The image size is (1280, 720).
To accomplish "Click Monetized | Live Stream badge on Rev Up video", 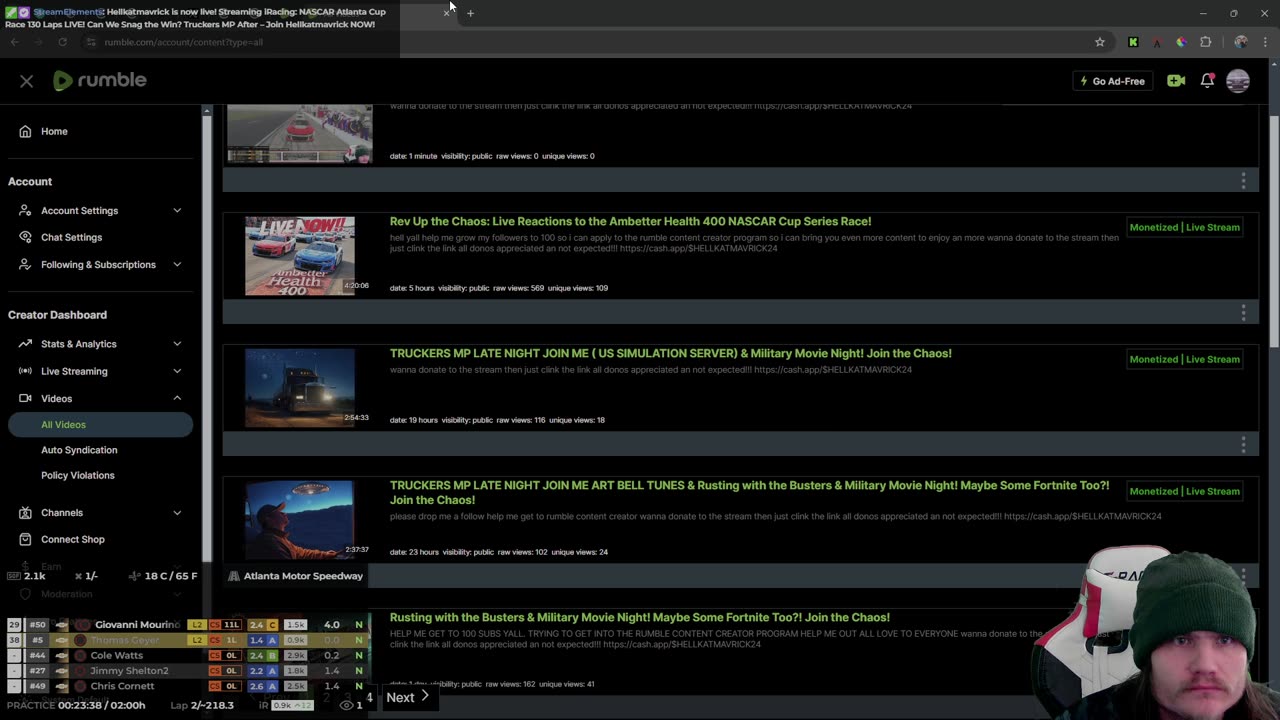I will pos(1184,227).
